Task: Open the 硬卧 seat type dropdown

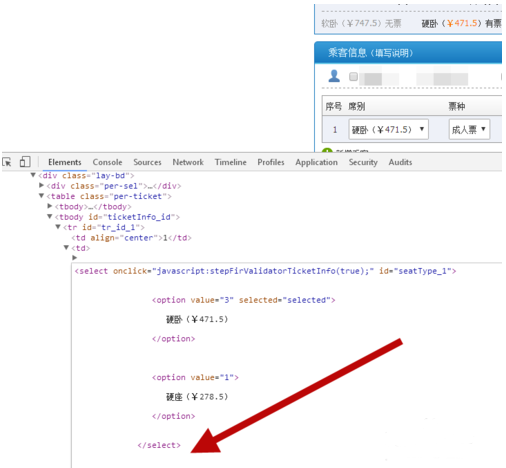Action: click(x=388, y=129)
